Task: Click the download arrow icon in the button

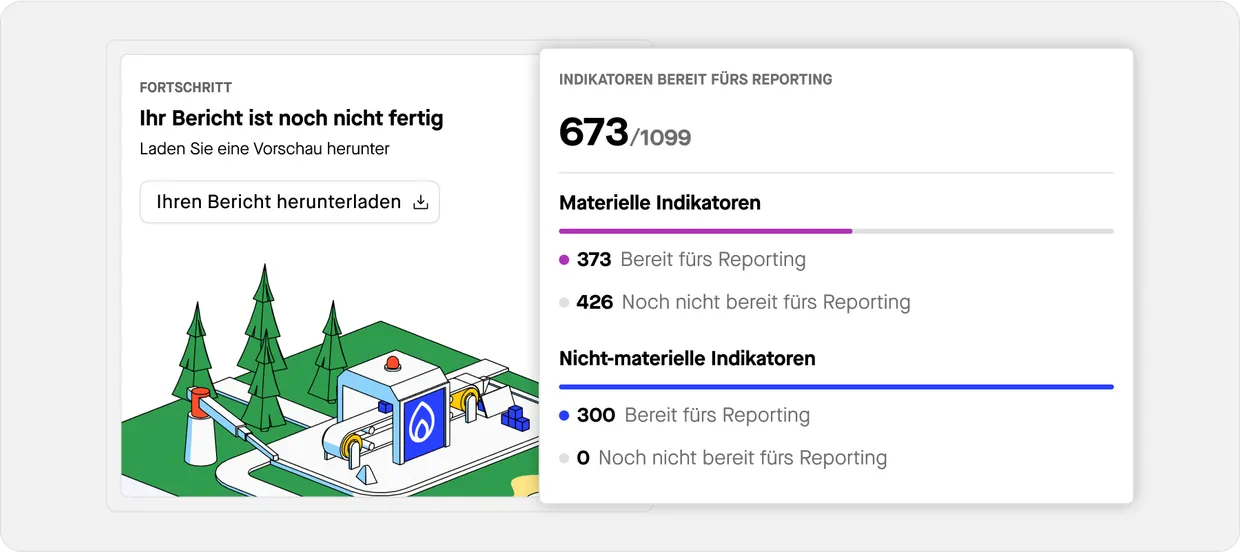Action: tap(421, 202)
